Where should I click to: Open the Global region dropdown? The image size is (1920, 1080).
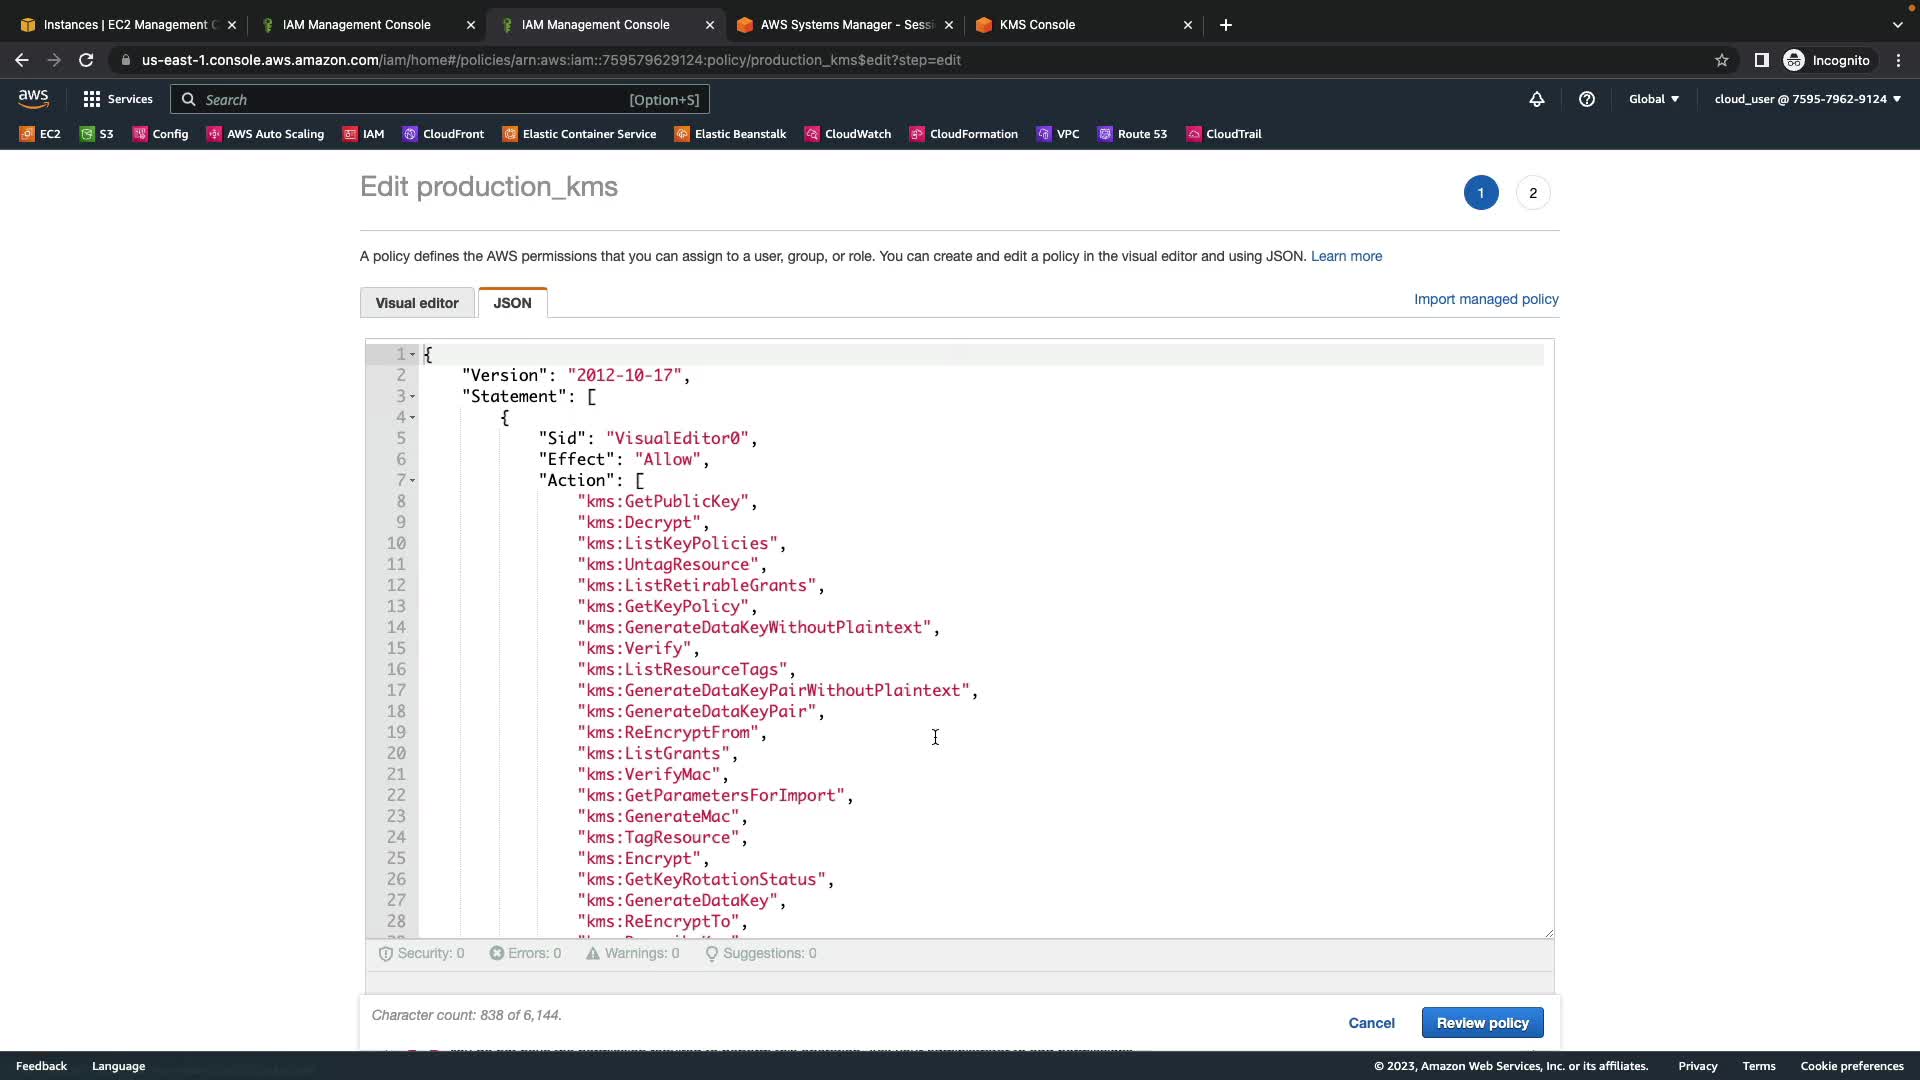tap(1653, 99)
